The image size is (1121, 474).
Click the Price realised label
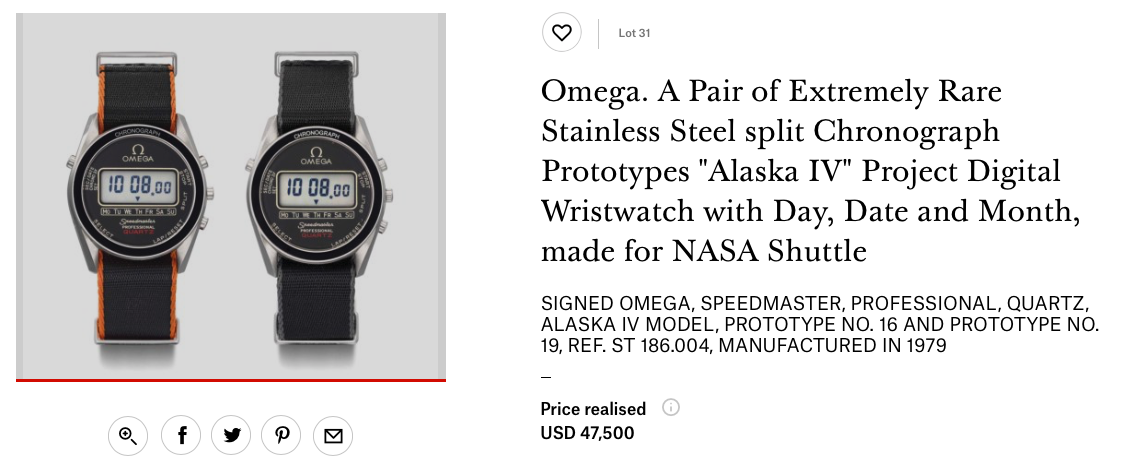tap(593, 409)
